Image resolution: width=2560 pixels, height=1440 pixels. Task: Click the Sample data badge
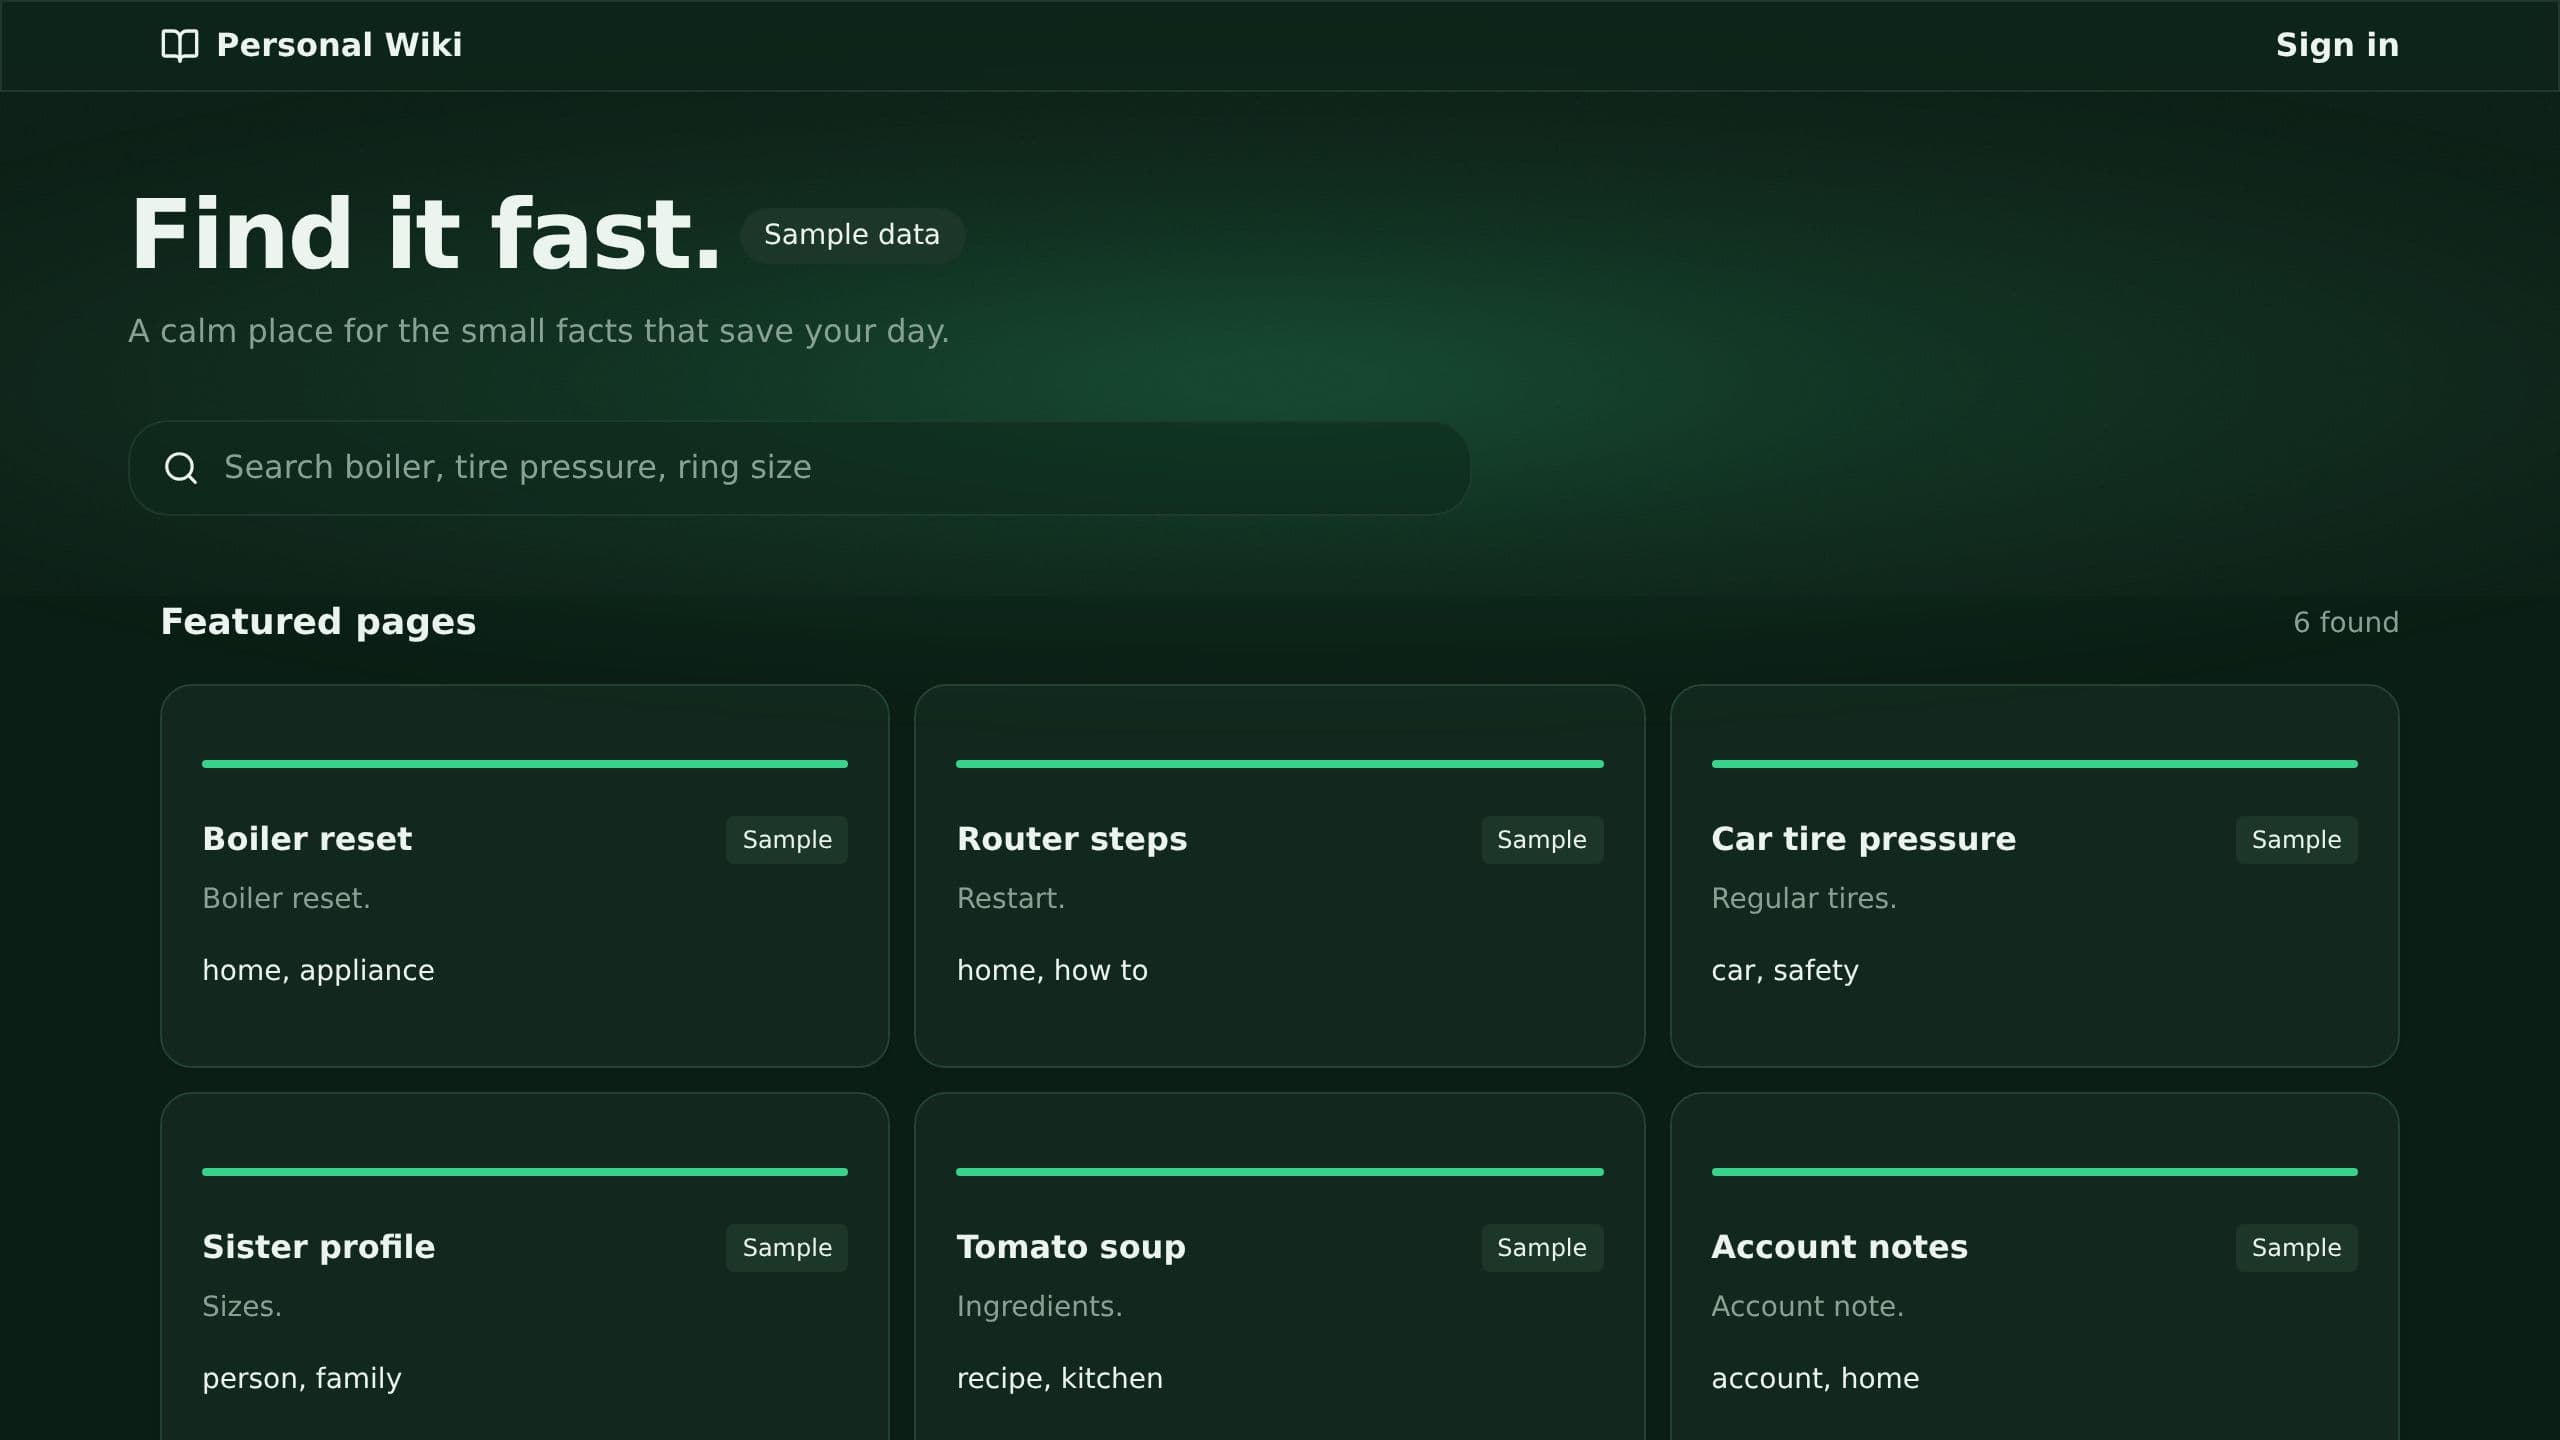tap(852, 235)
